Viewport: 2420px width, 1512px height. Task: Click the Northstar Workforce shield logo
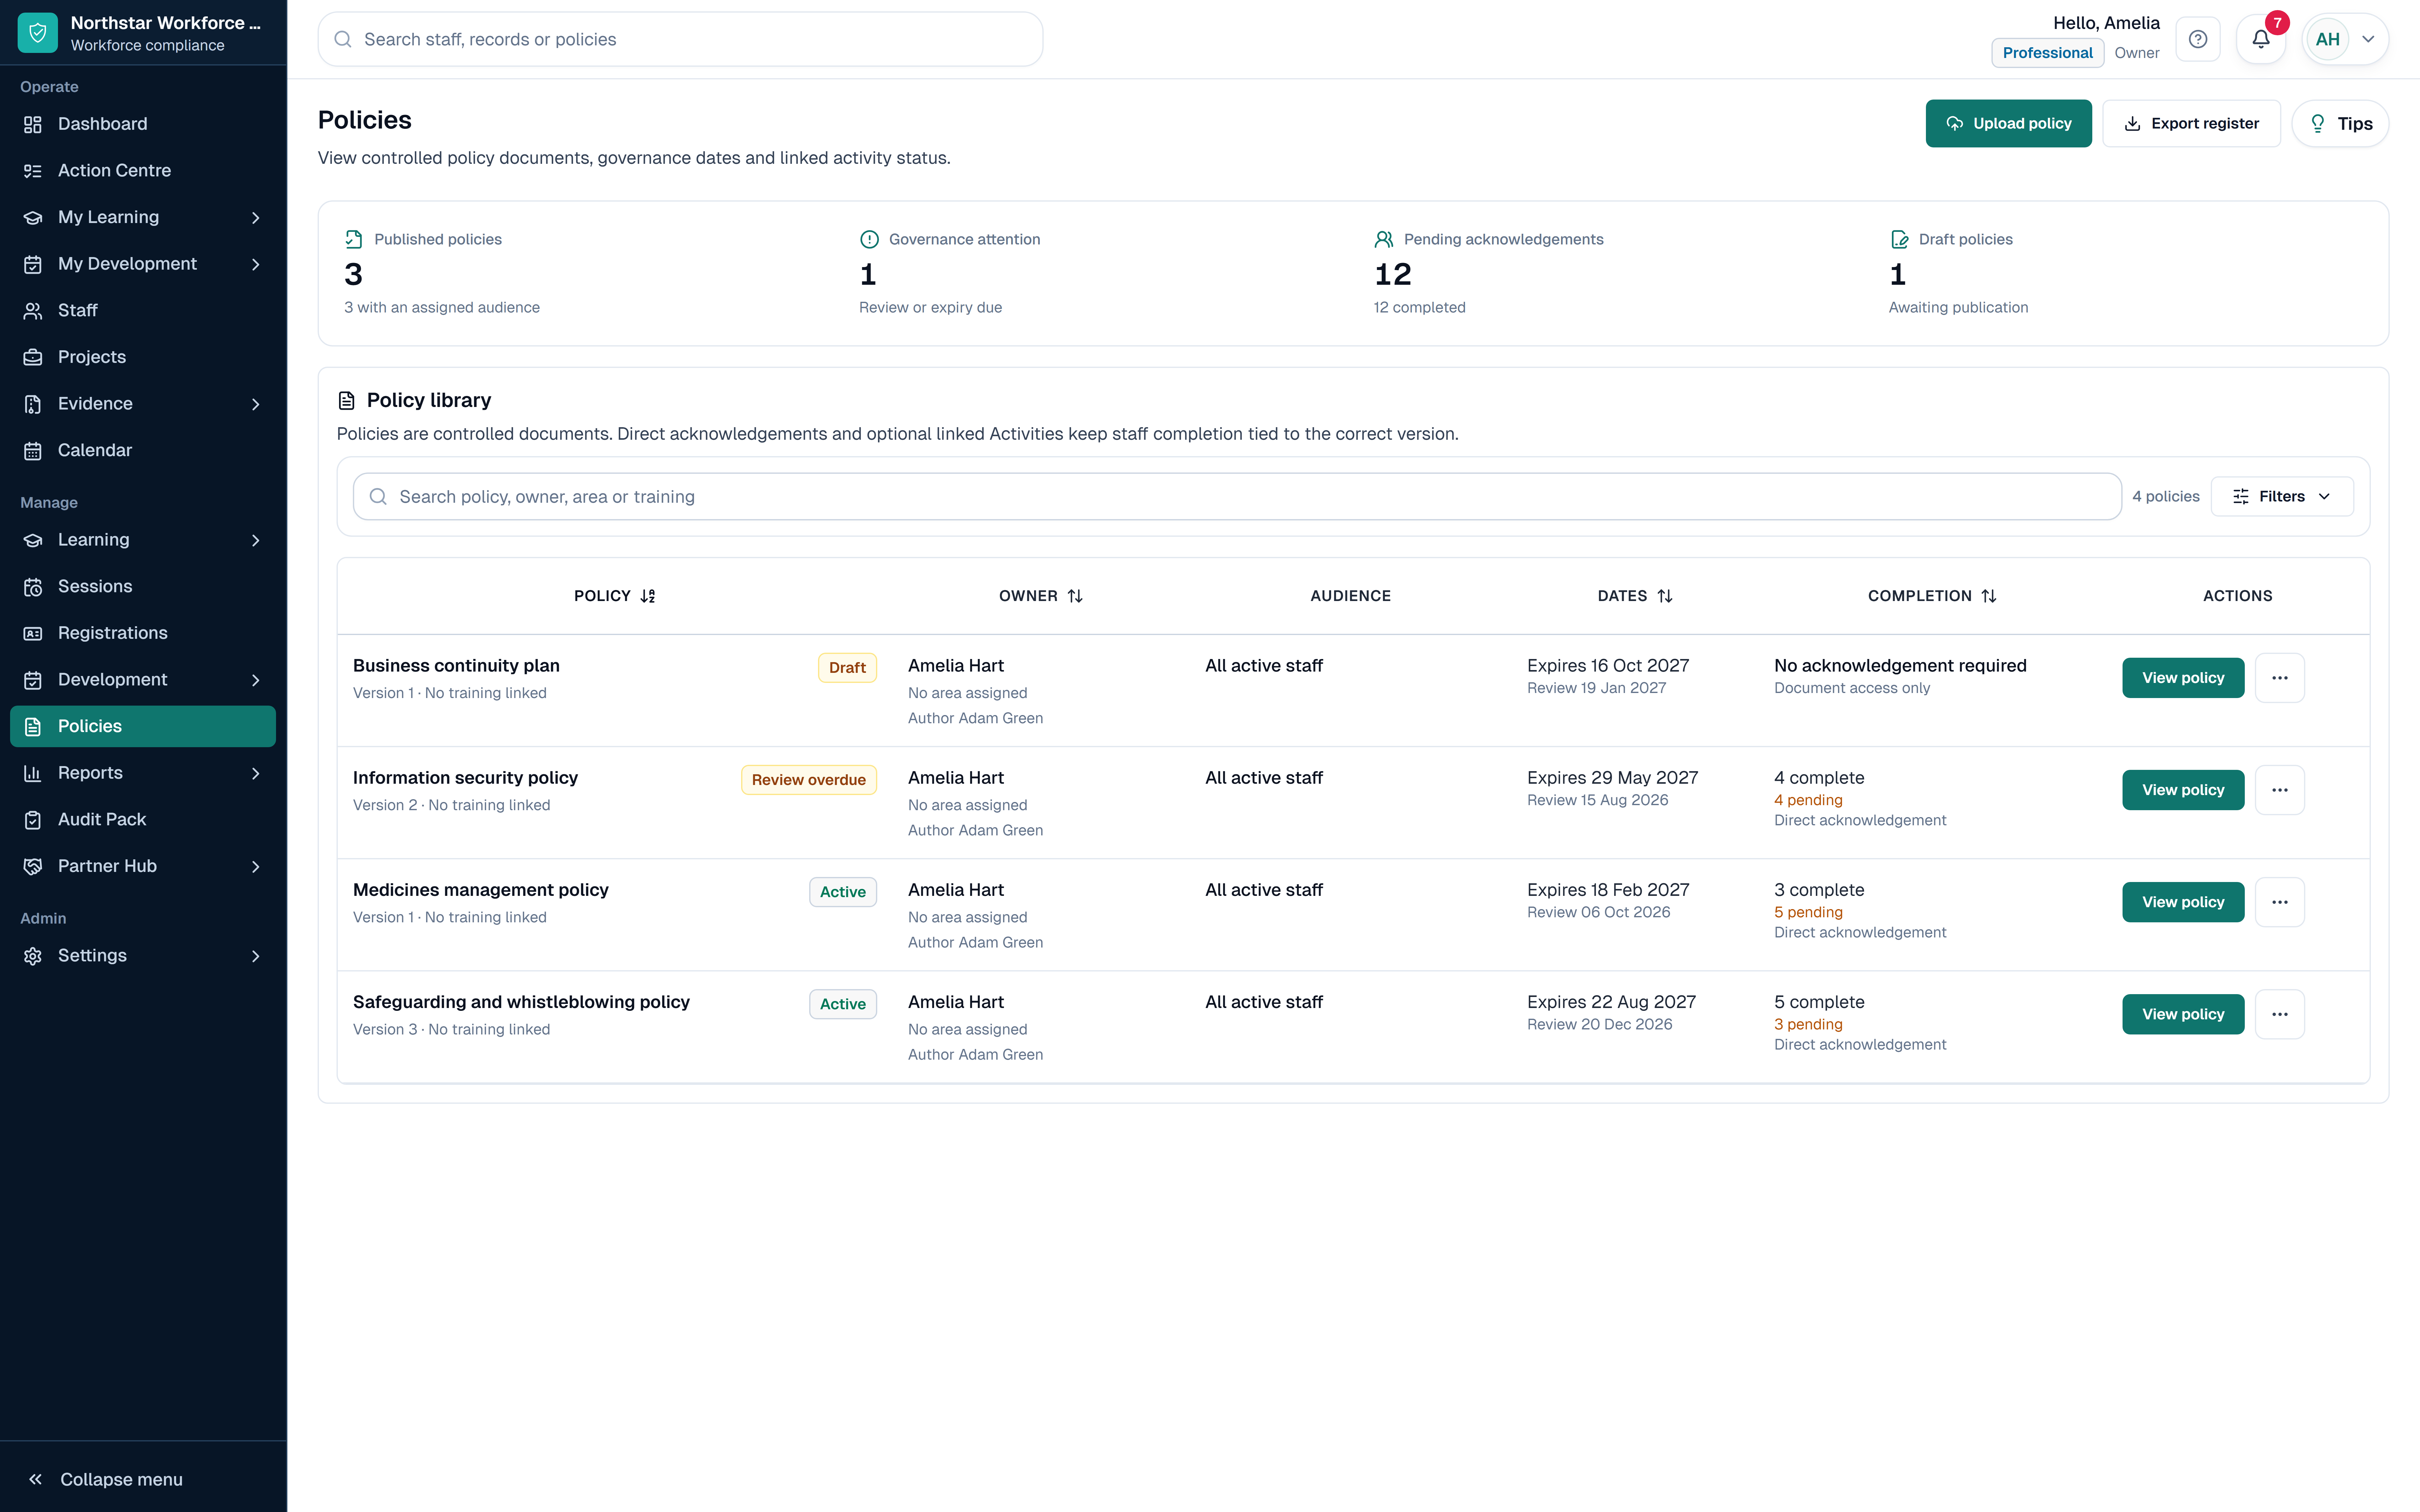(38, 33)
